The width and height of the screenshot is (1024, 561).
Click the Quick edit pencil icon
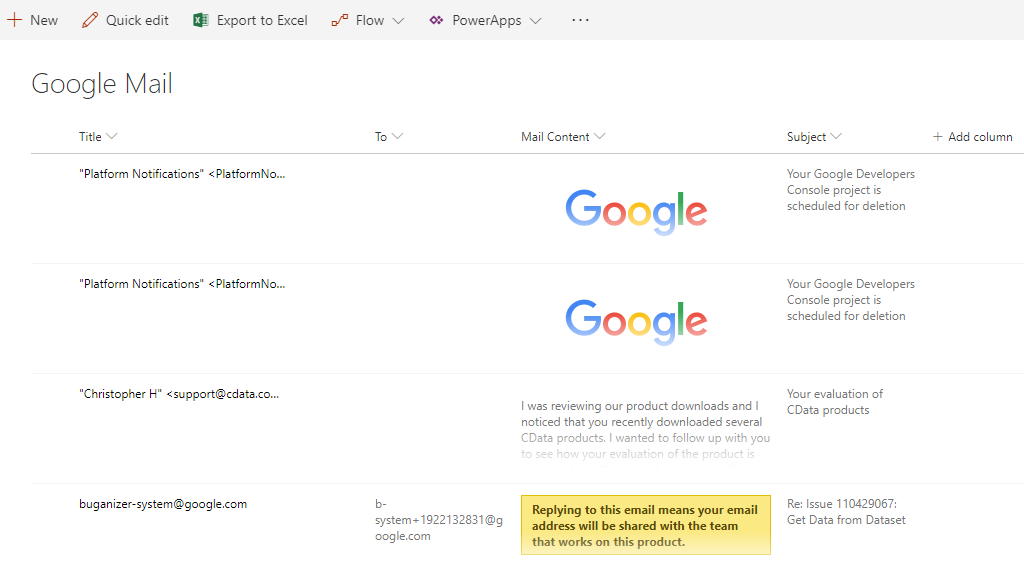90,20
